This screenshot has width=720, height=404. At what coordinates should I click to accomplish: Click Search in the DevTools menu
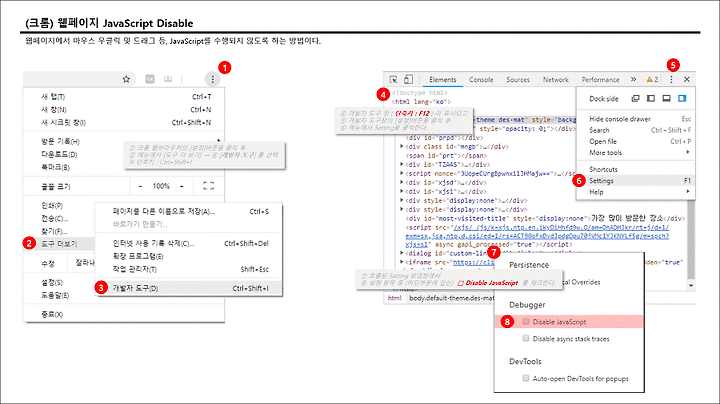[x=636, y=130]
